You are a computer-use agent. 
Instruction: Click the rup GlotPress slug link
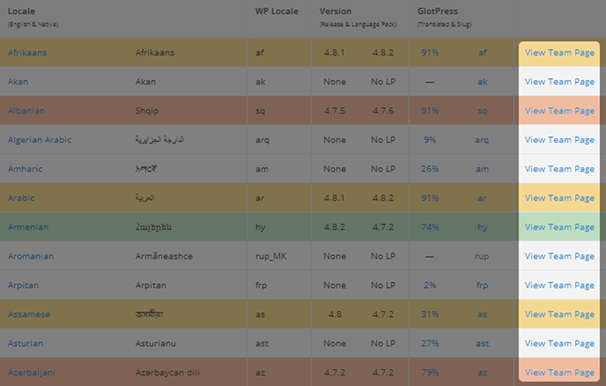[482, 256]
